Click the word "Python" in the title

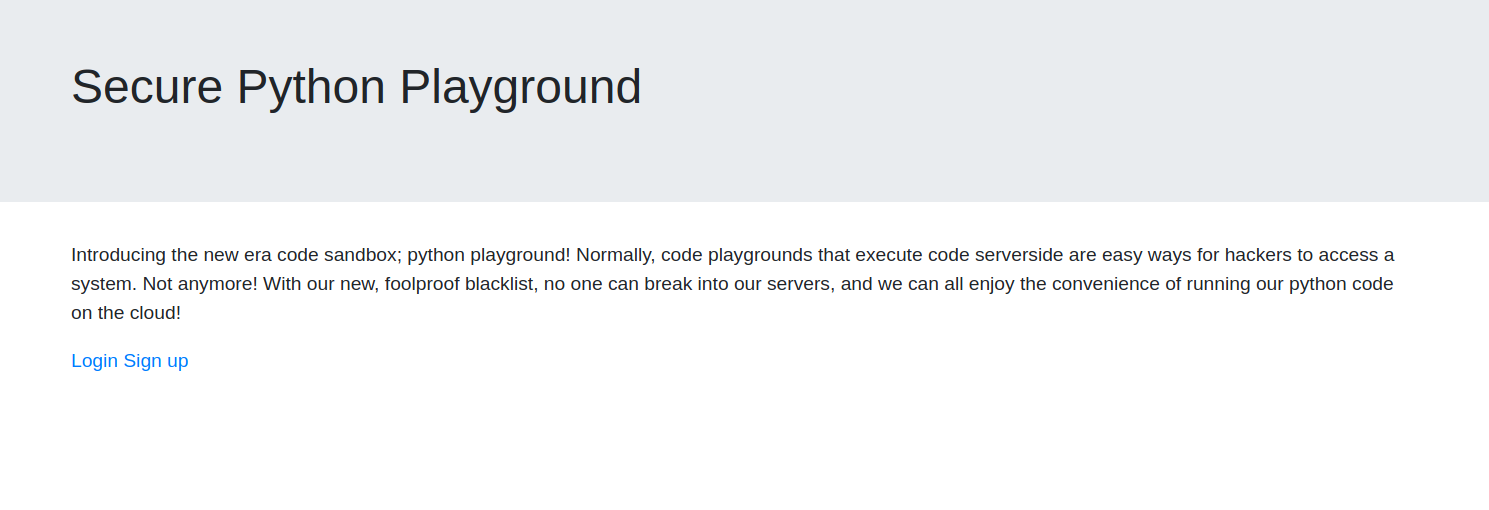[x=311, y=87]
